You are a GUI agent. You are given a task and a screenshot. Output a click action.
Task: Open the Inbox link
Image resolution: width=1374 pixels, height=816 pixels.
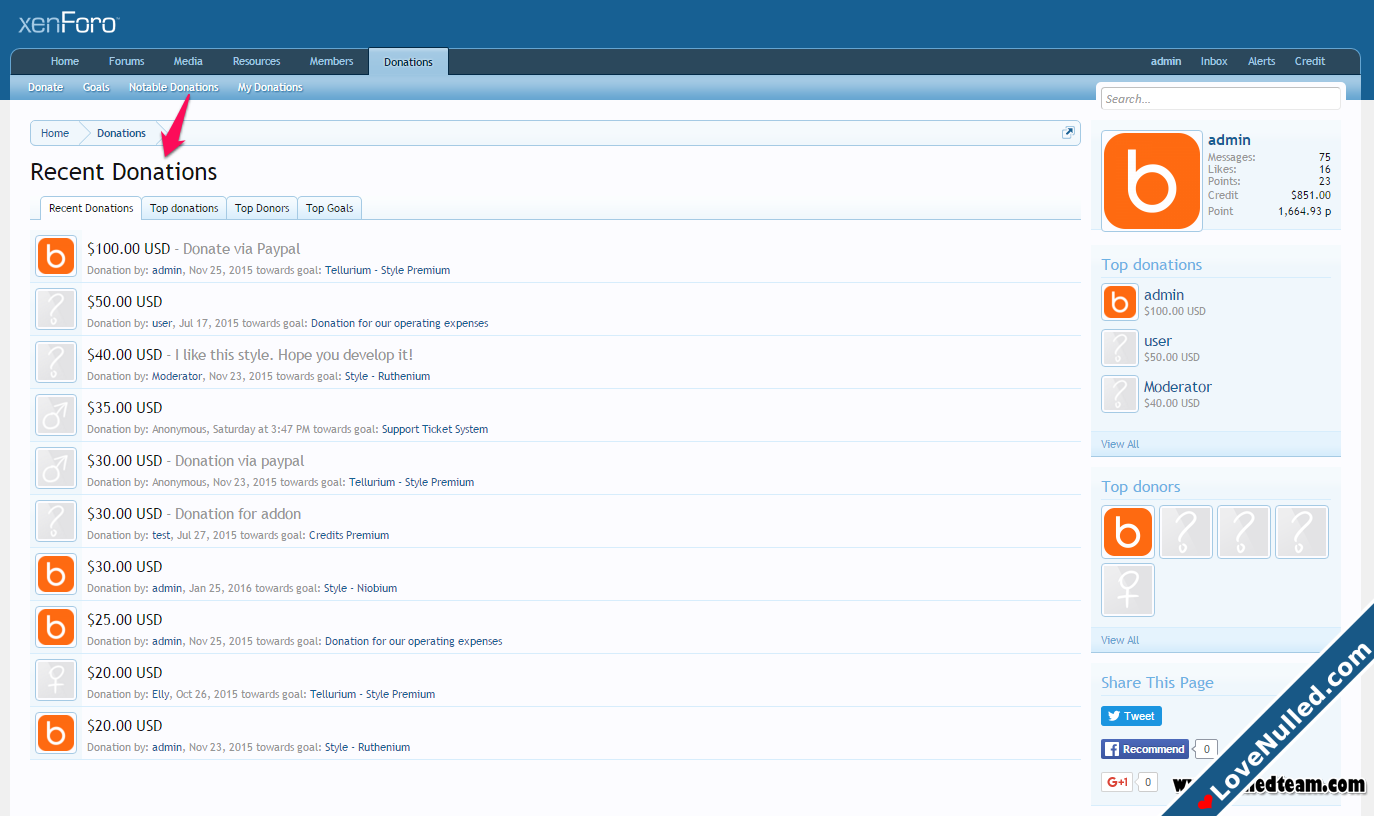click(x=1214, y=61)
